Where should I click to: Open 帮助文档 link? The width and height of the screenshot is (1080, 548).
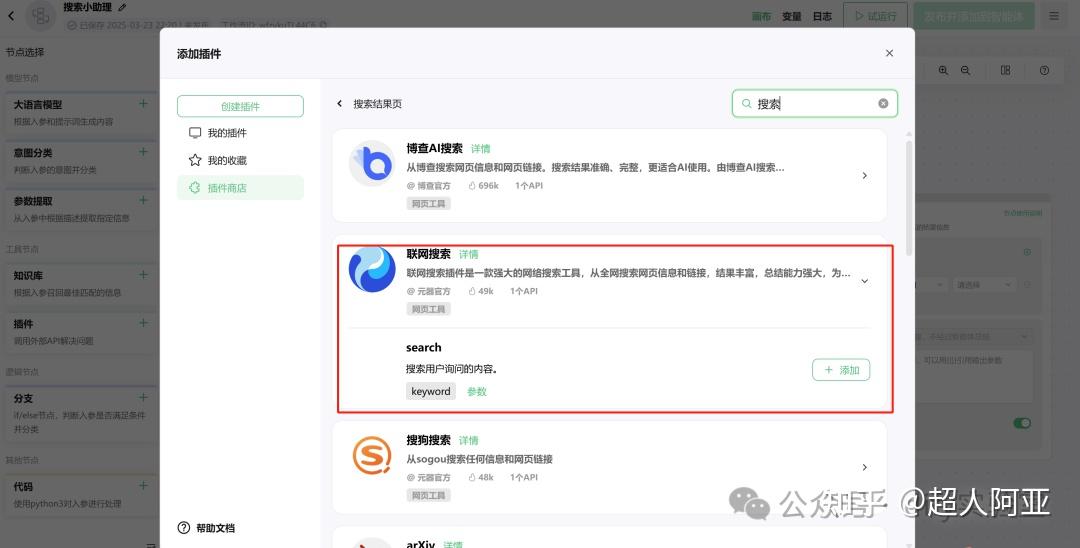click(x=216, y=528)
